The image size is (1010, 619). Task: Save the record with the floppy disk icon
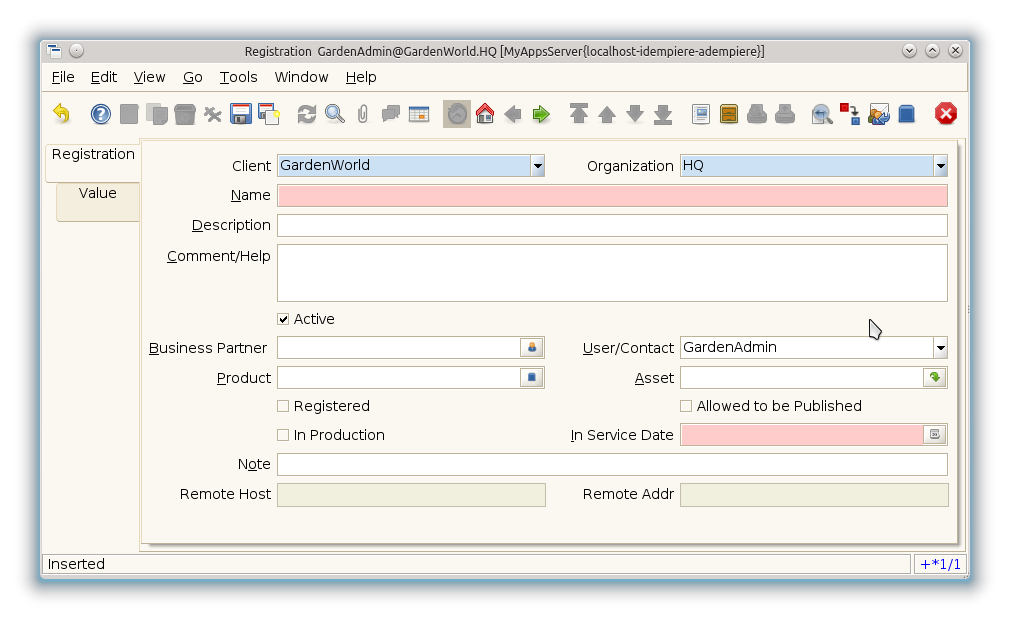pyautogui.click(x=241, y=114)
